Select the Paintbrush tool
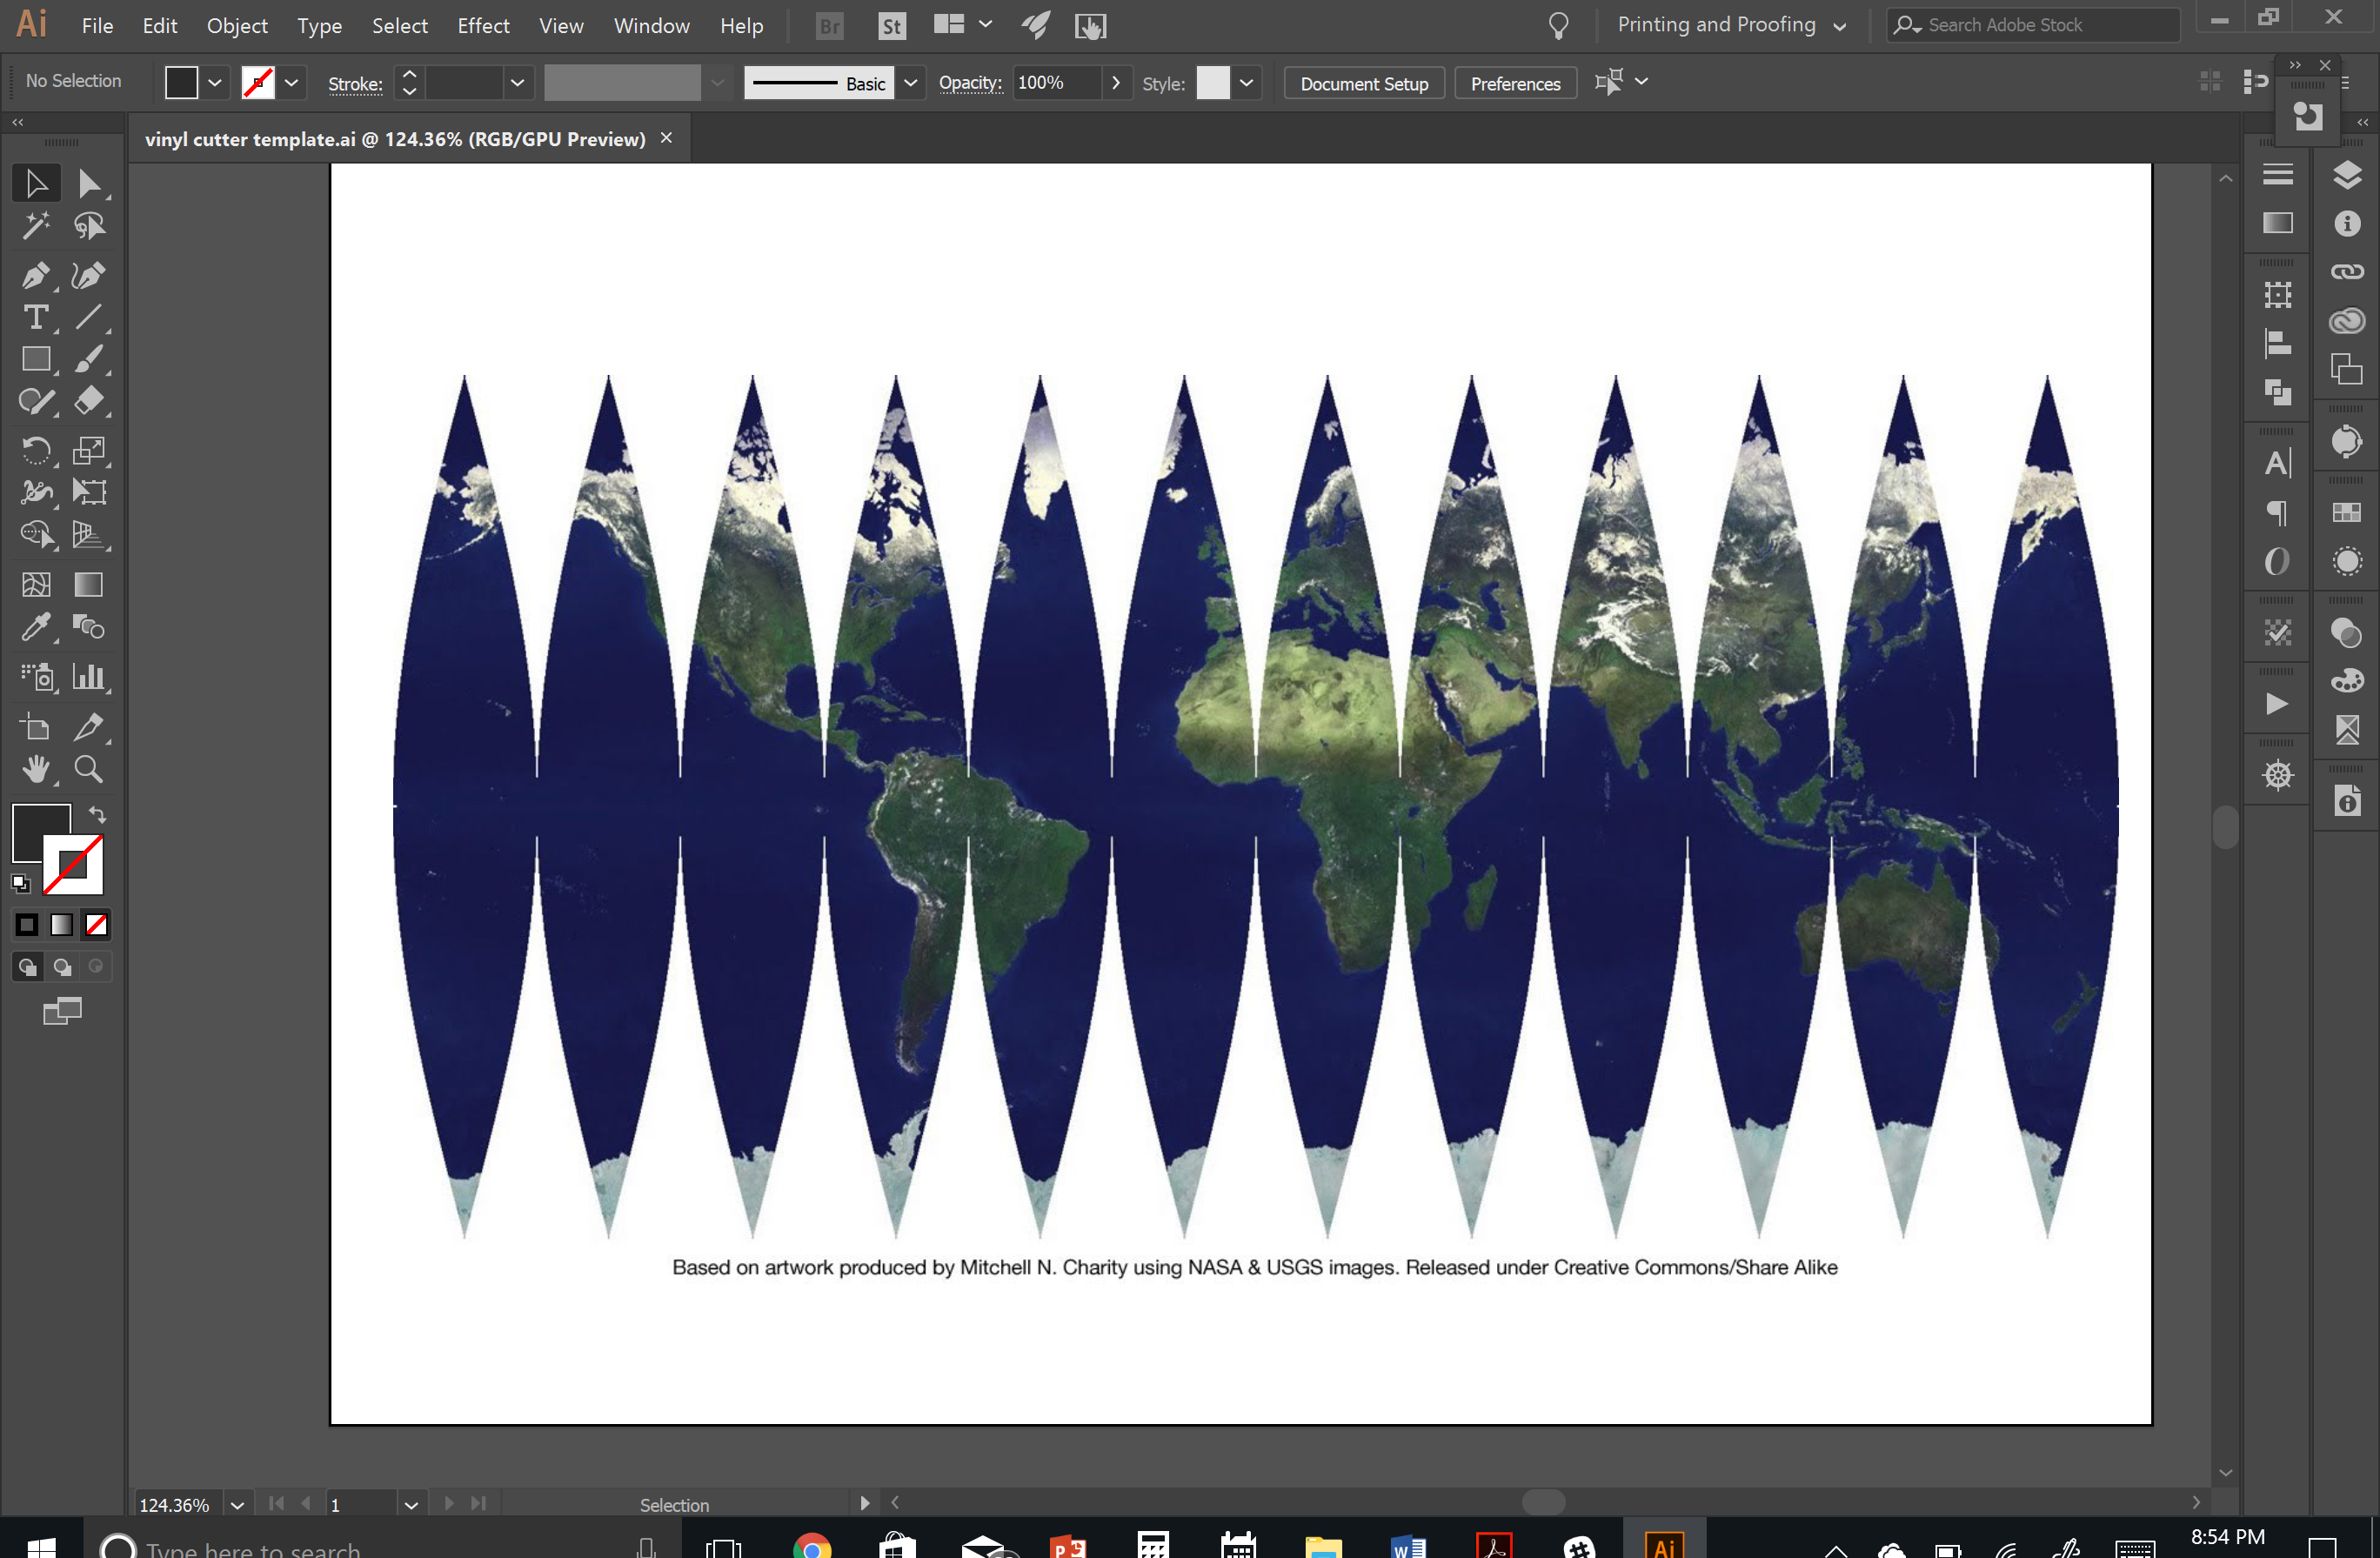This screenshot has height=1558, width=2380. coord(89,359)
